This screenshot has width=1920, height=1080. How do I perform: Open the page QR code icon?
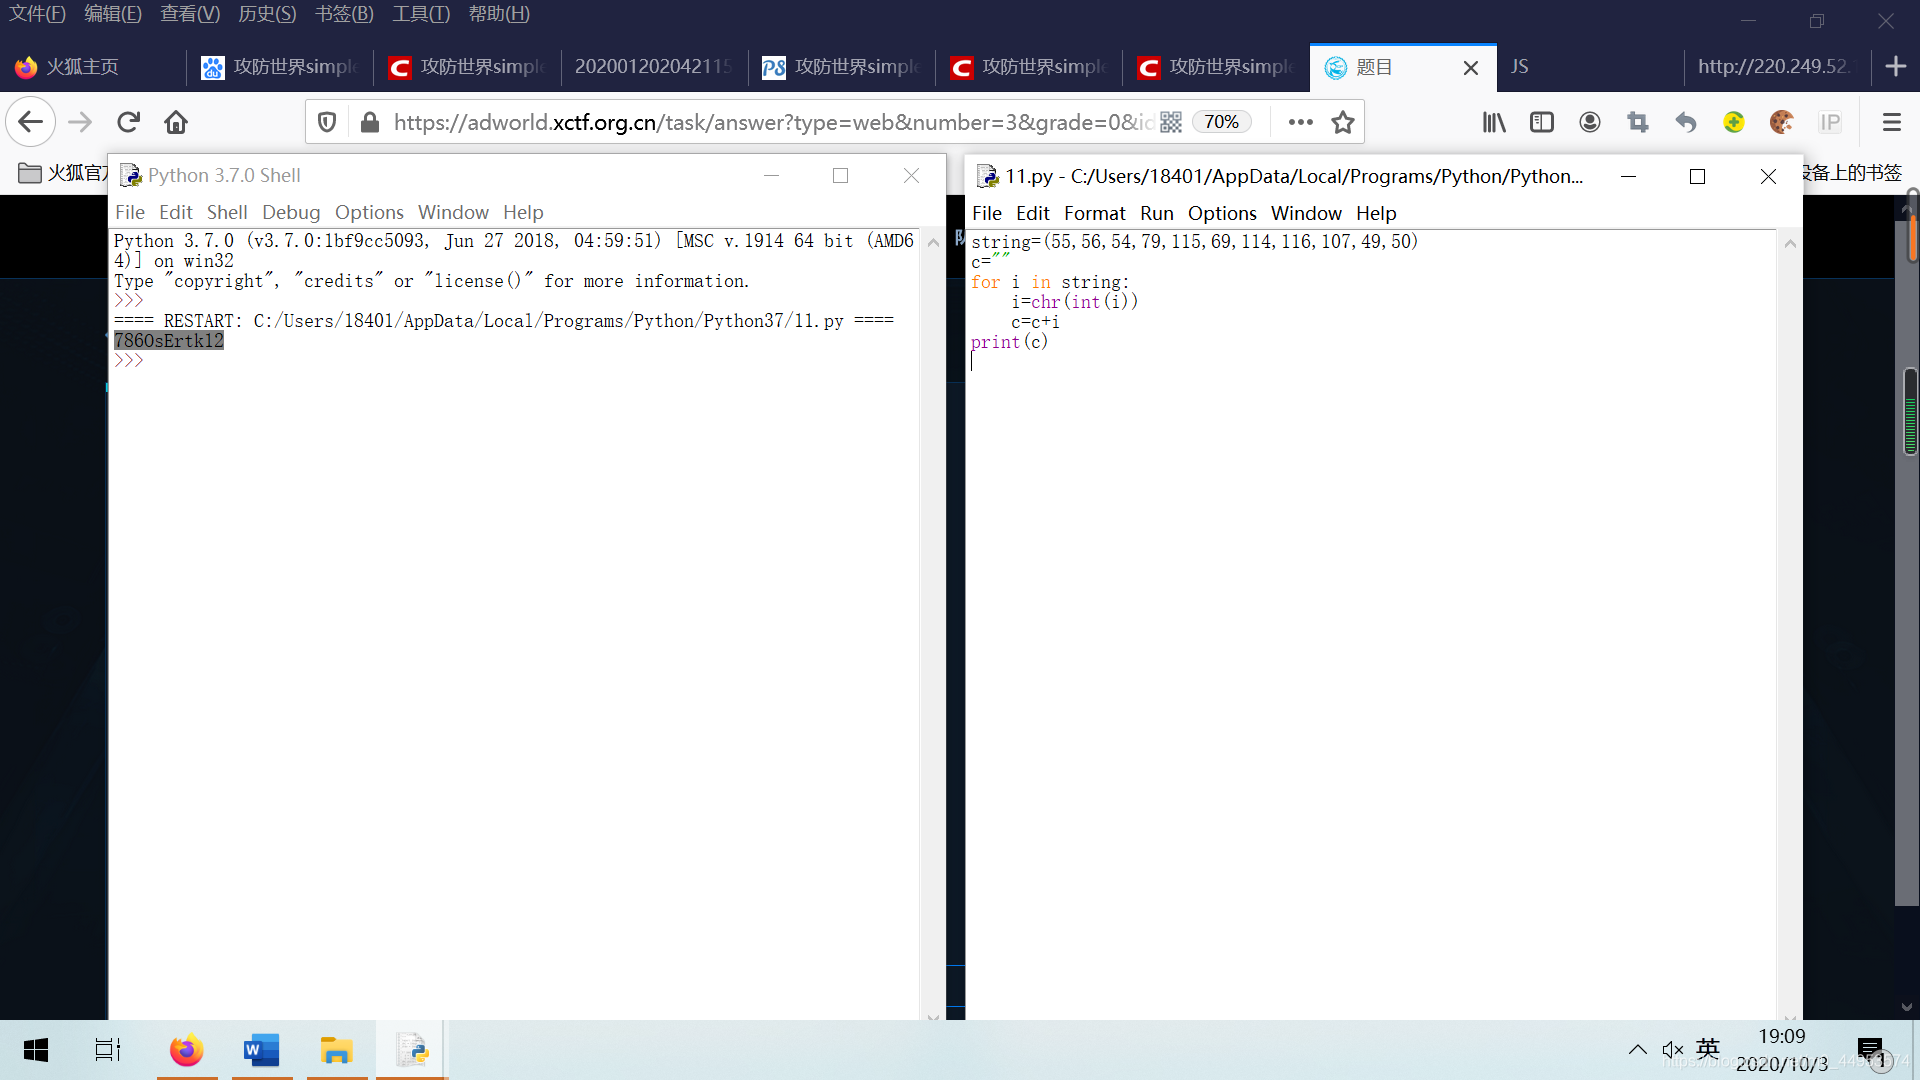click(x=1171, y=122)
